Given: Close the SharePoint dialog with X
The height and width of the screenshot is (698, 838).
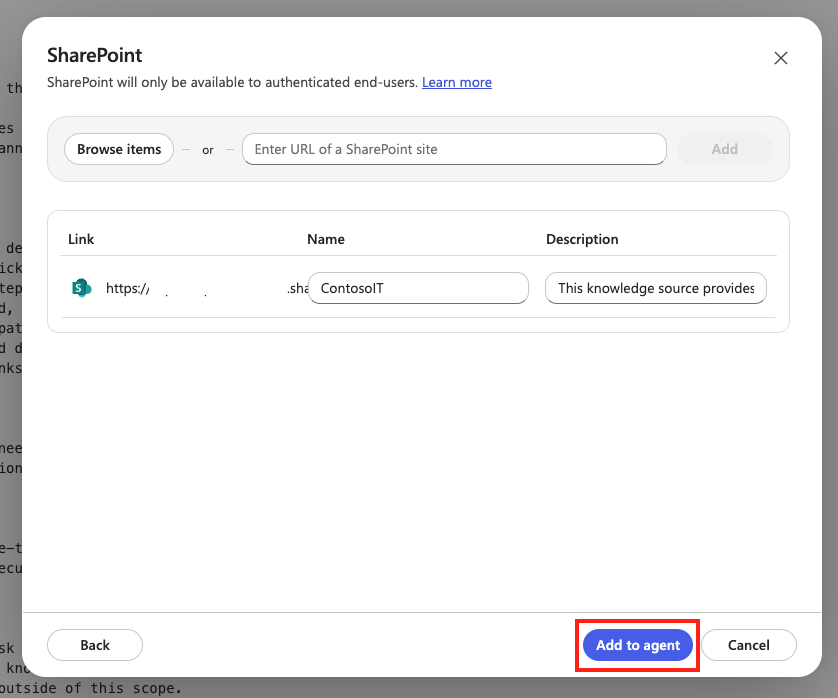Looking at the screenshot, I should coord(781,58).
